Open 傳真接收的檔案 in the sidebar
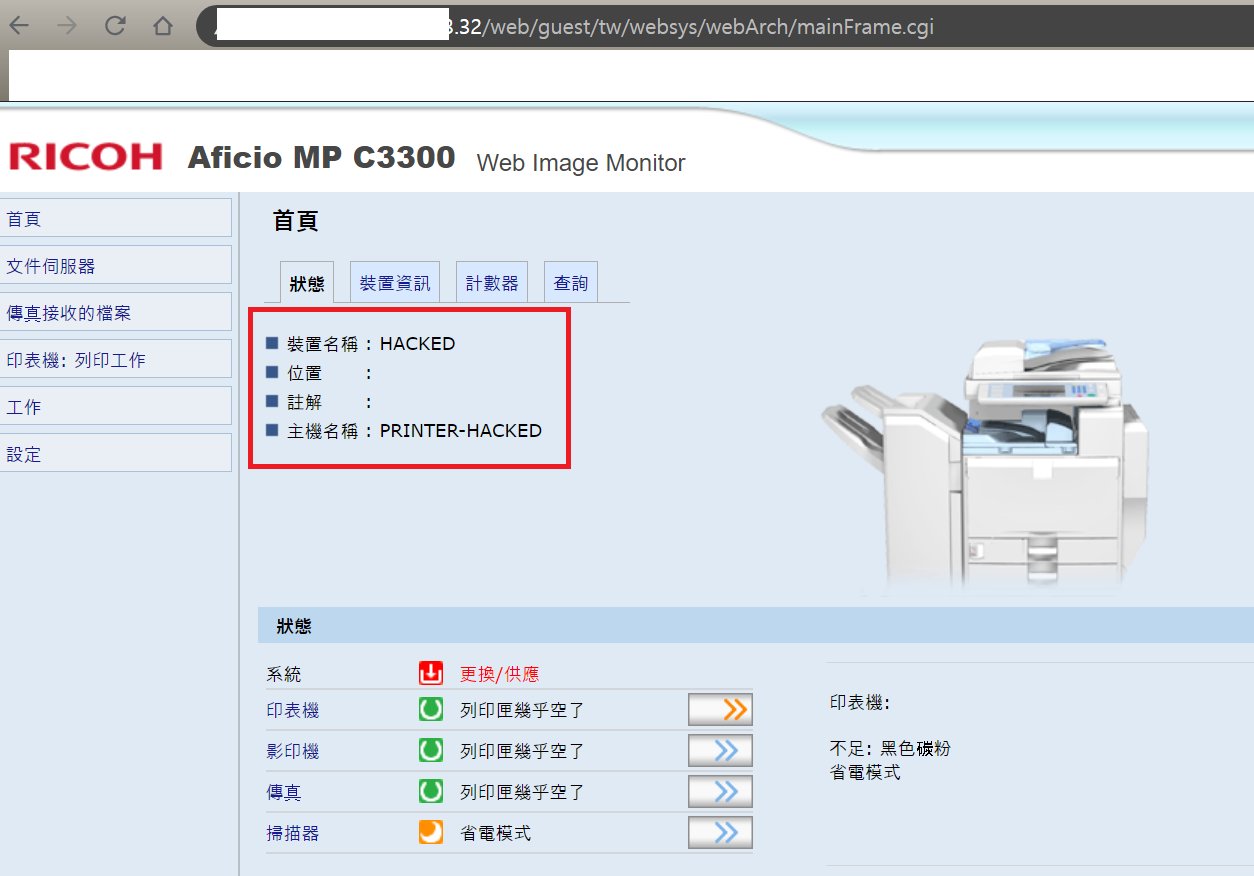1254x876 pixels. [116, 312]
